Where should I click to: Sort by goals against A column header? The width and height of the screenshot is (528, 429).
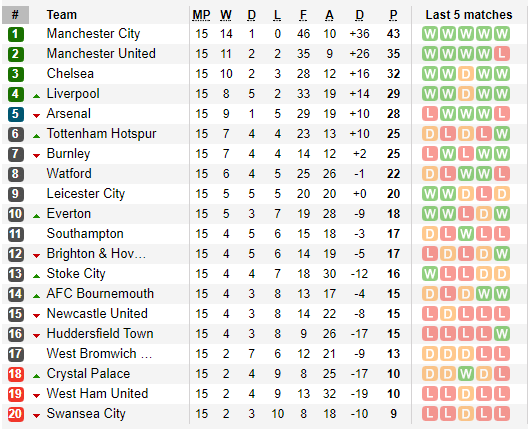pyautogui.click(x=329, y=15)
